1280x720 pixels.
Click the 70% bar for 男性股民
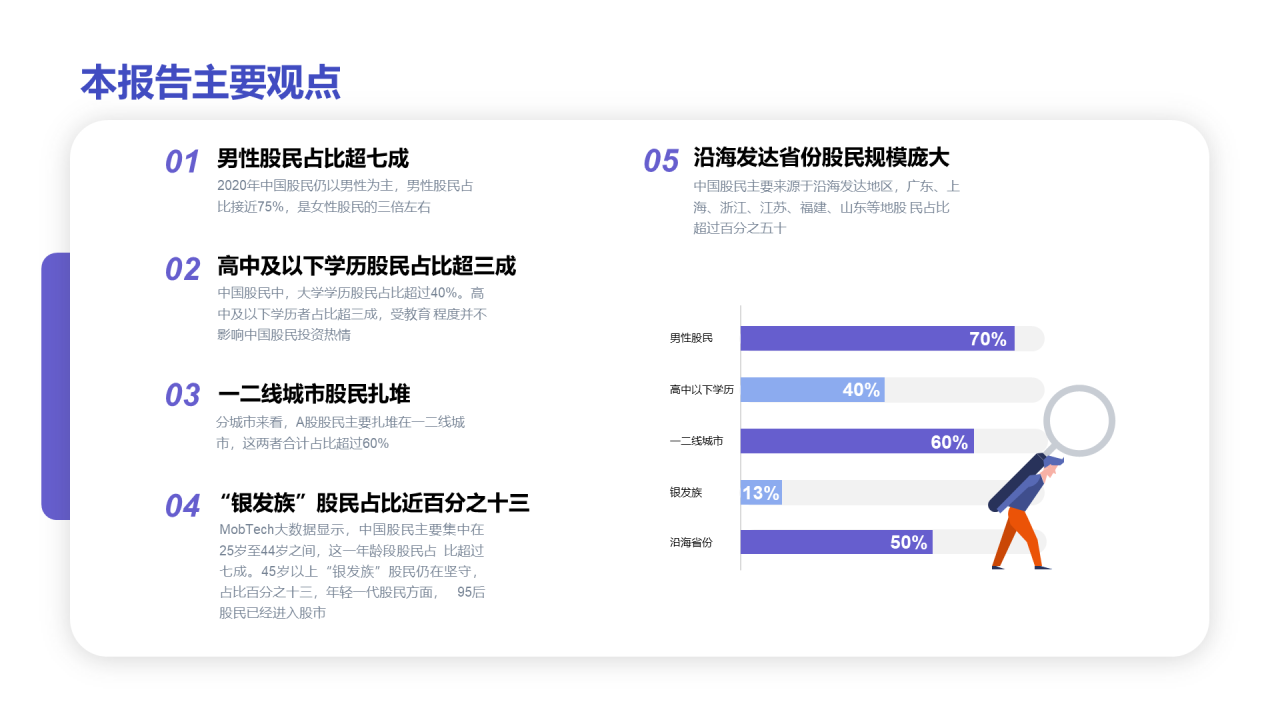(876, 339)
